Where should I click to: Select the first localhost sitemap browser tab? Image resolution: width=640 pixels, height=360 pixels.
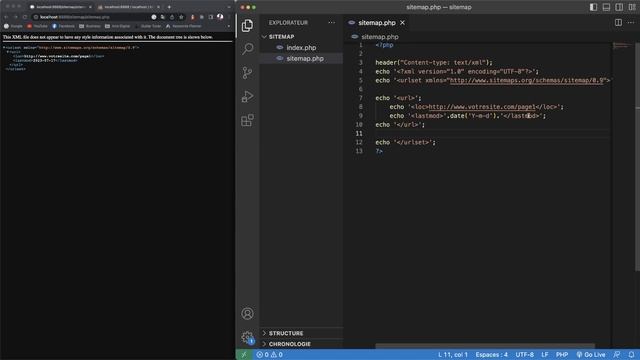pyautogui.click(x=60, y=7)
